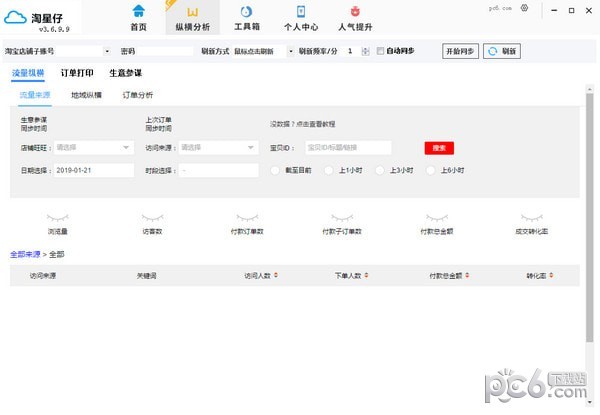Screen dimensions: 600x415
Task: Expand the 淘宝店铺子账号 account dropdown
Action: (107, 51)
